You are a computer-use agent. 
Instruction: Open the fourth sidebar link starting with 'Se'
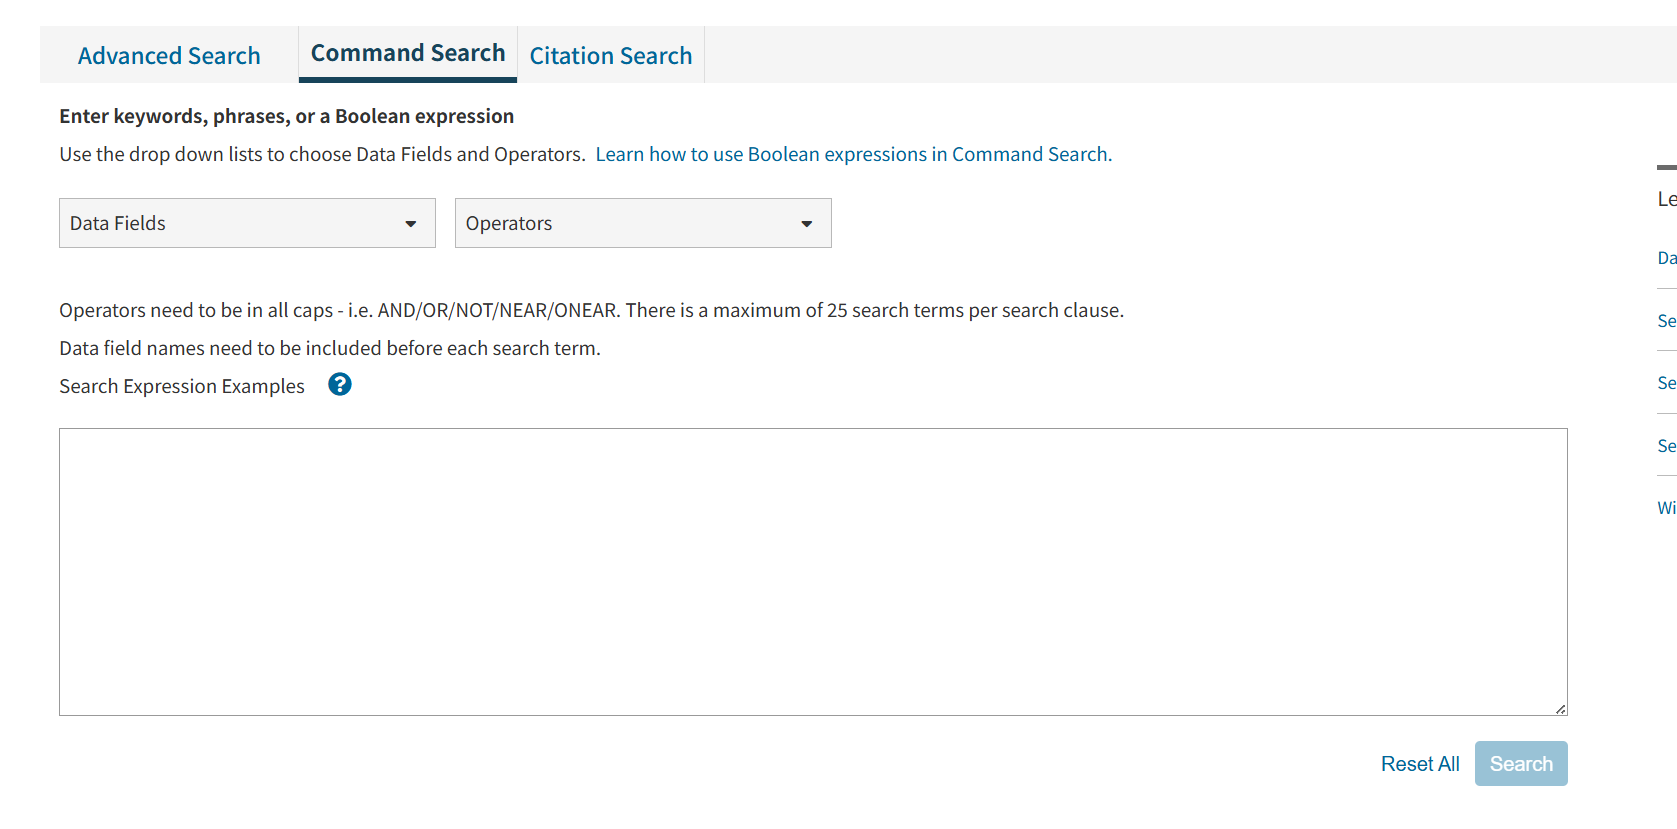click(1666, 445)
